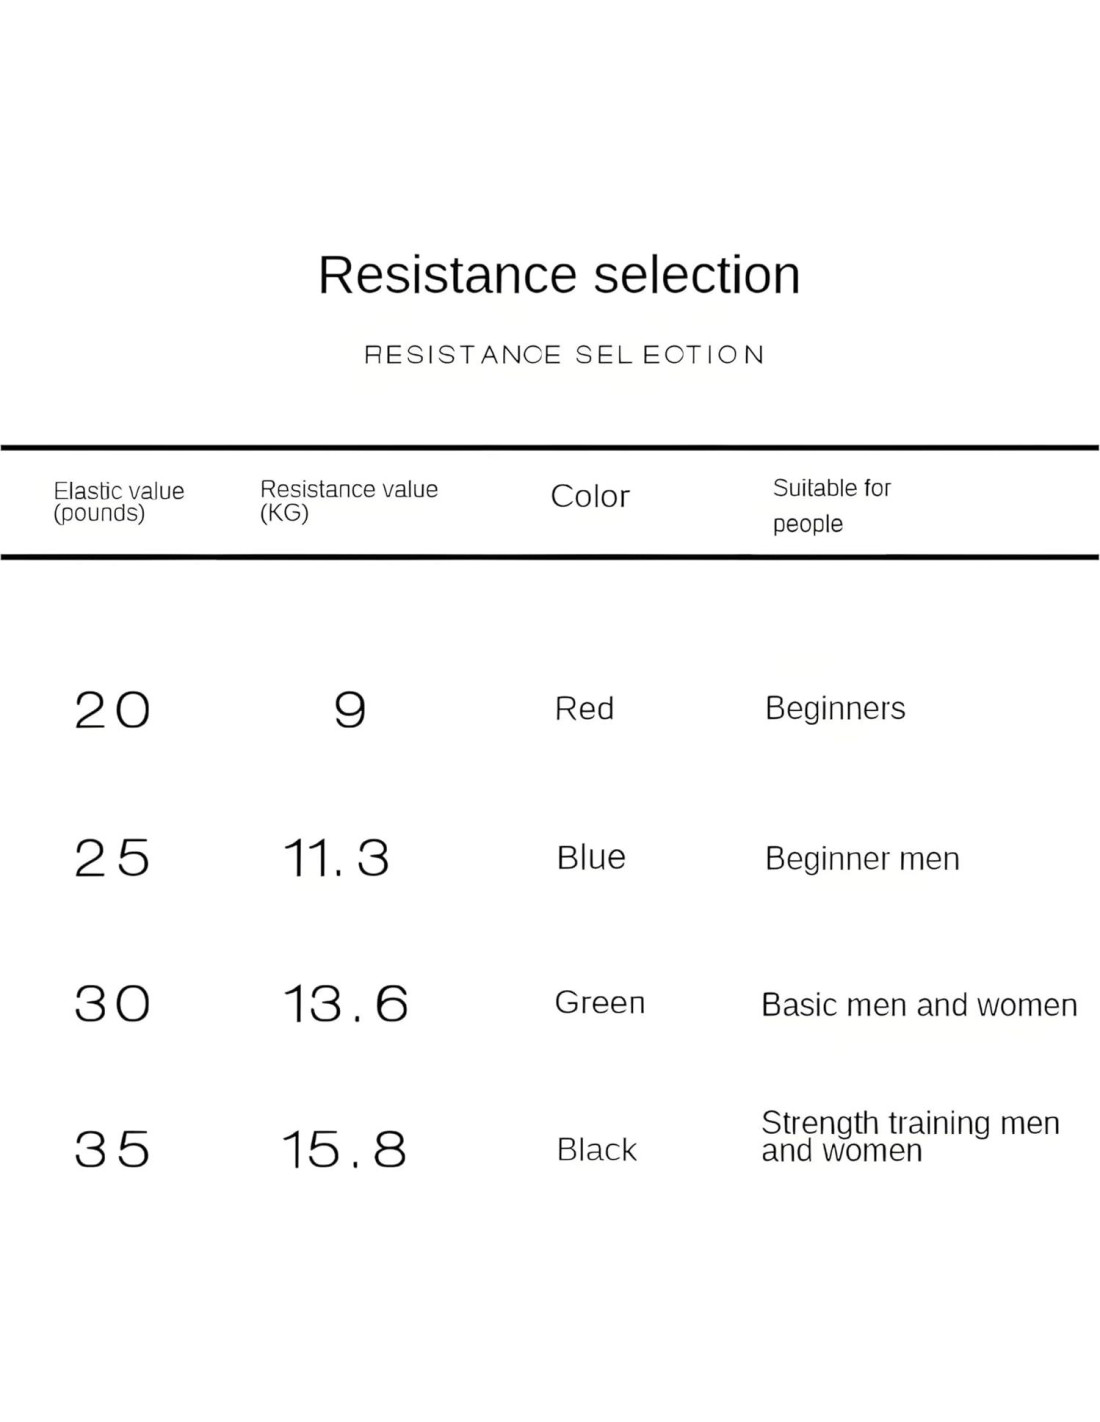Click the "Beginner men" suitability text

coord(862,859)
